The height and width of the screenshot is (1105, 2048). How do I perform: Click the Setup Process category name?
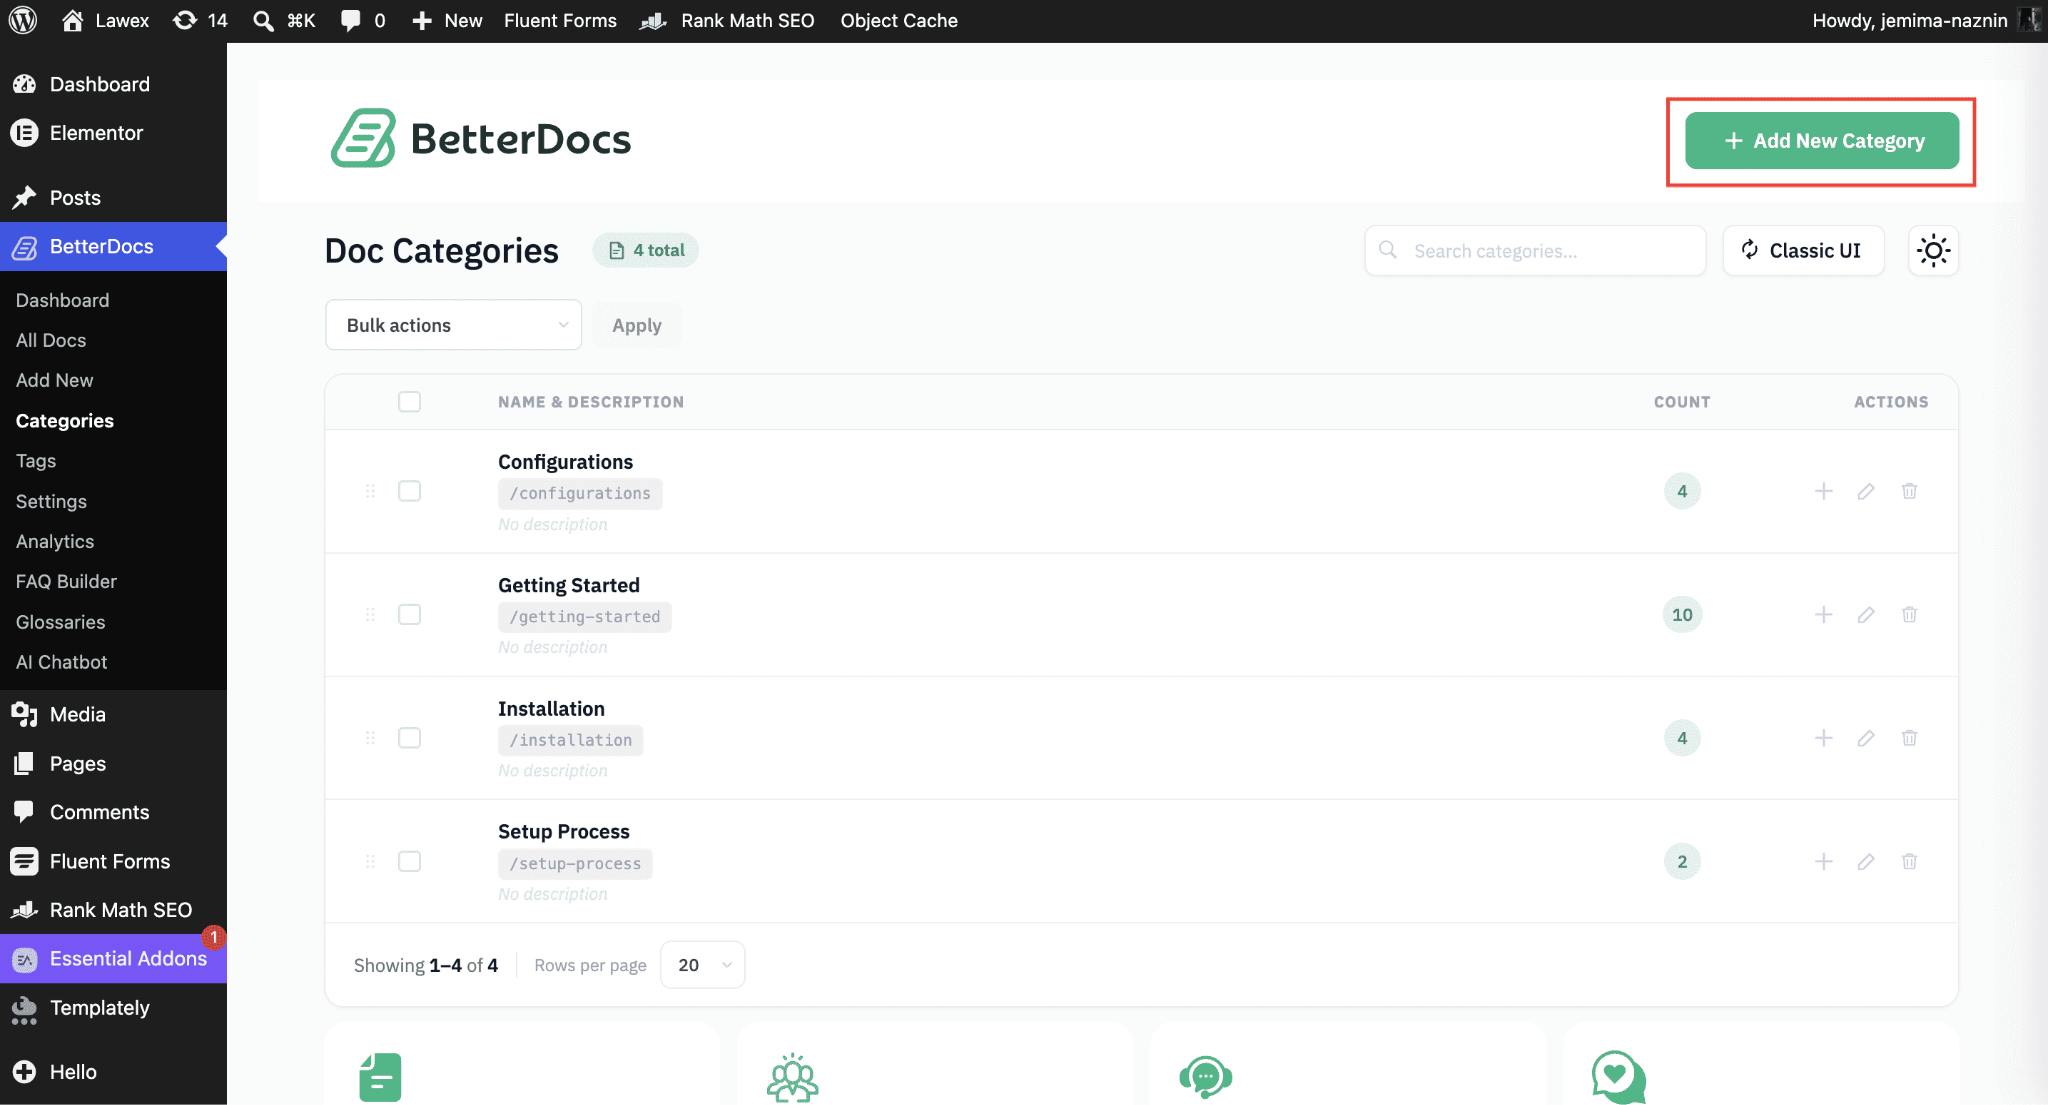[564, 832]
